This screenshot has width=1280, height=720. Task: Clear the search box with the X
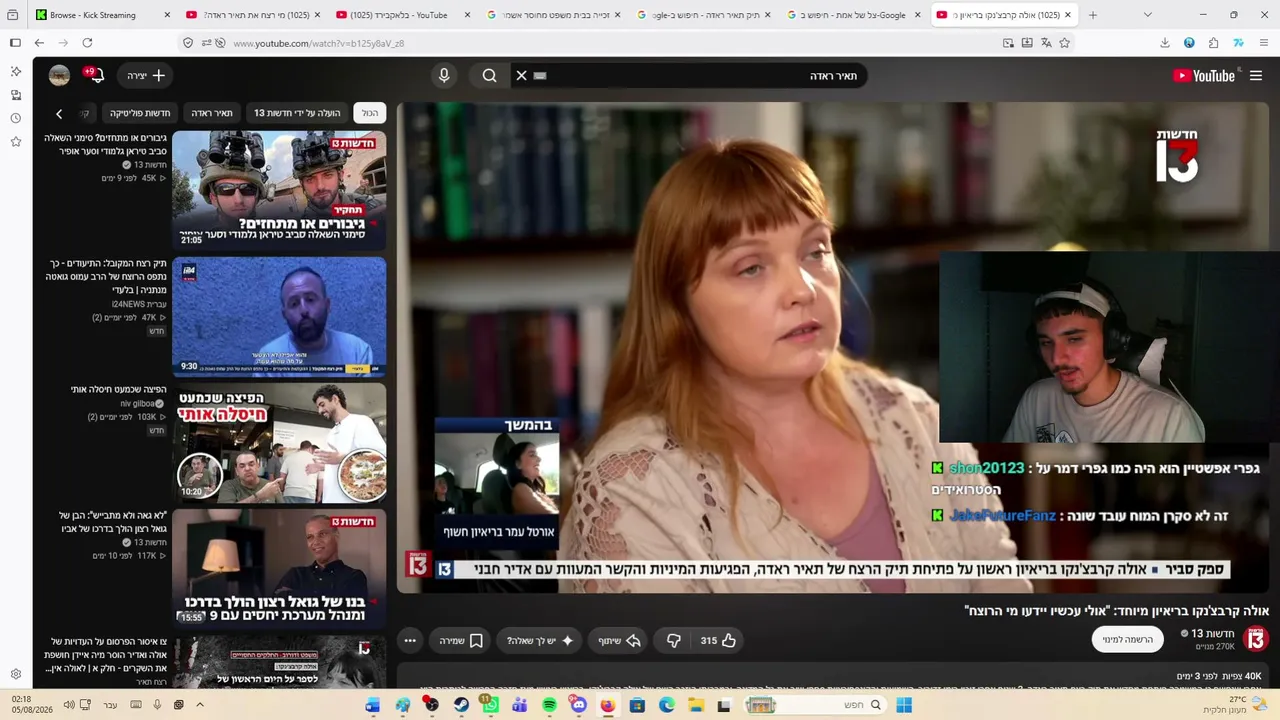tap(521, 75)
